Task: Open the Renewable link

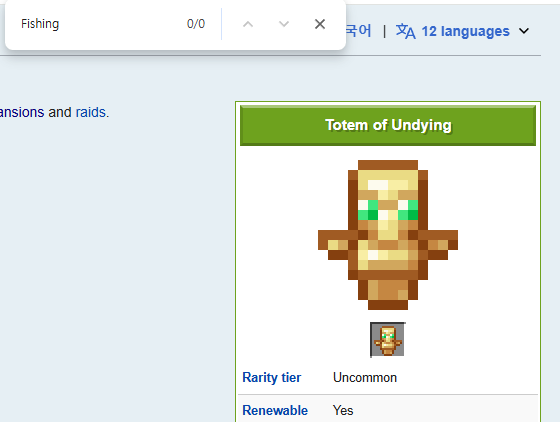Action: point(275,411)
